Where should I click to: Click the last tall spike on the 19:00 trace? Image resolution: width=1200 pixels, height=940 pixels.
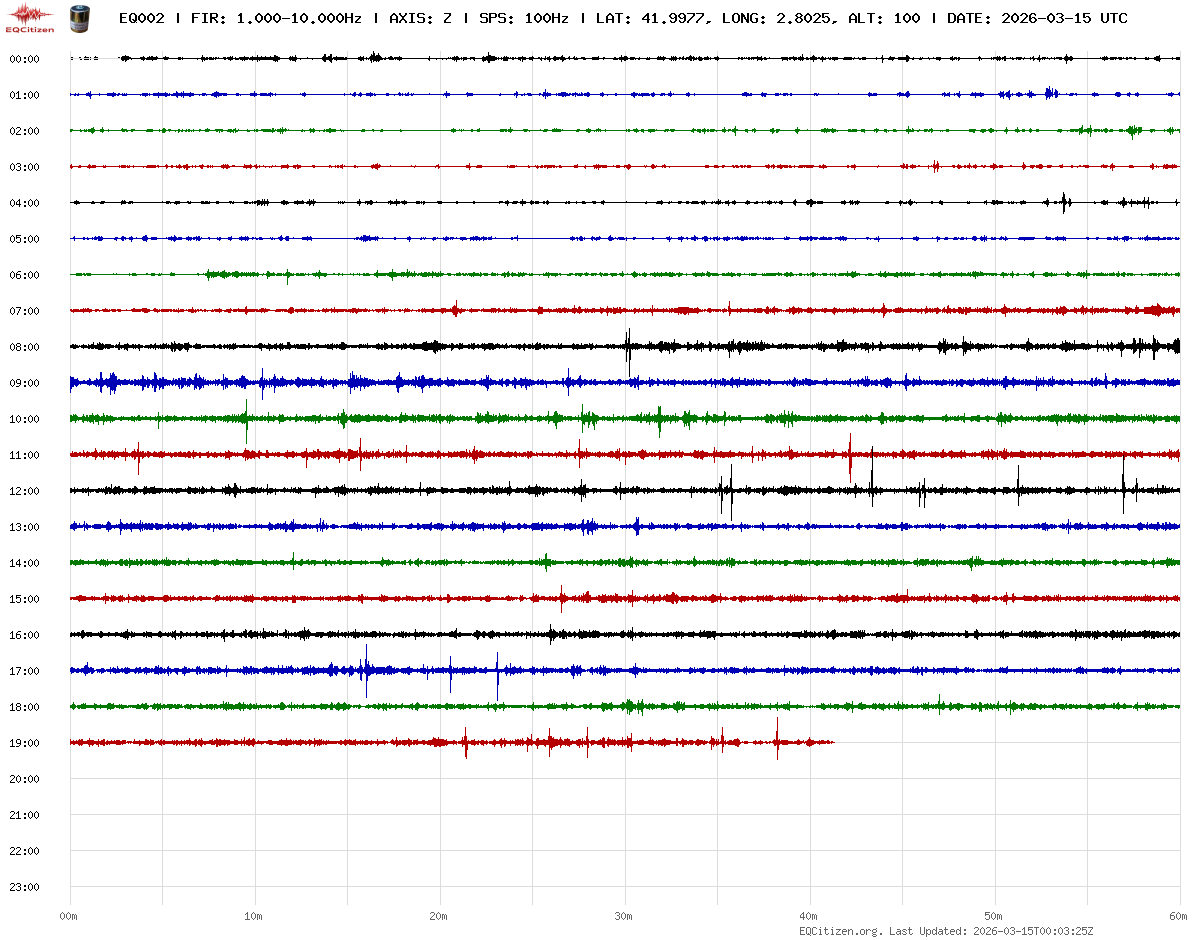[777, 740]
